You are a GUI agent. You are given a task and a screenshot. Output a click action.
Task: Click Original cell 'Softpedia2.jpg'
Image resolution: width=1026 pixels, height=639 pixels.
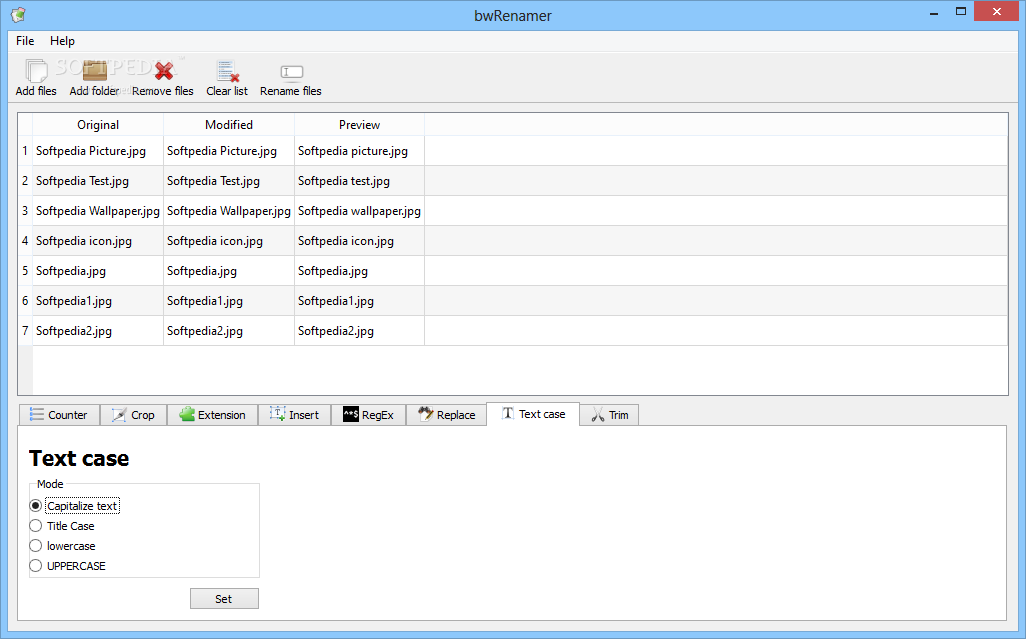(98, 331)
